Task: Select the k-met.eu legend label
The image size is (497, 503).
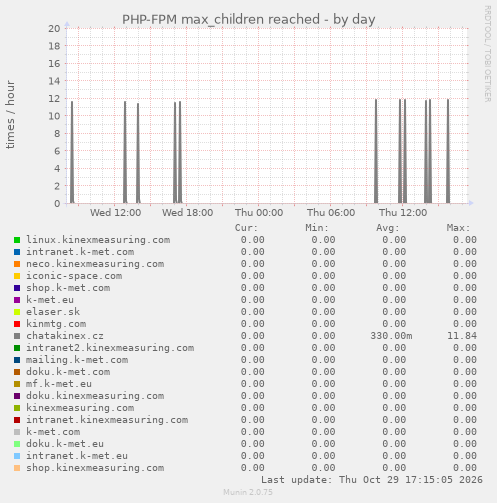Action: click(x=50, y=300)
